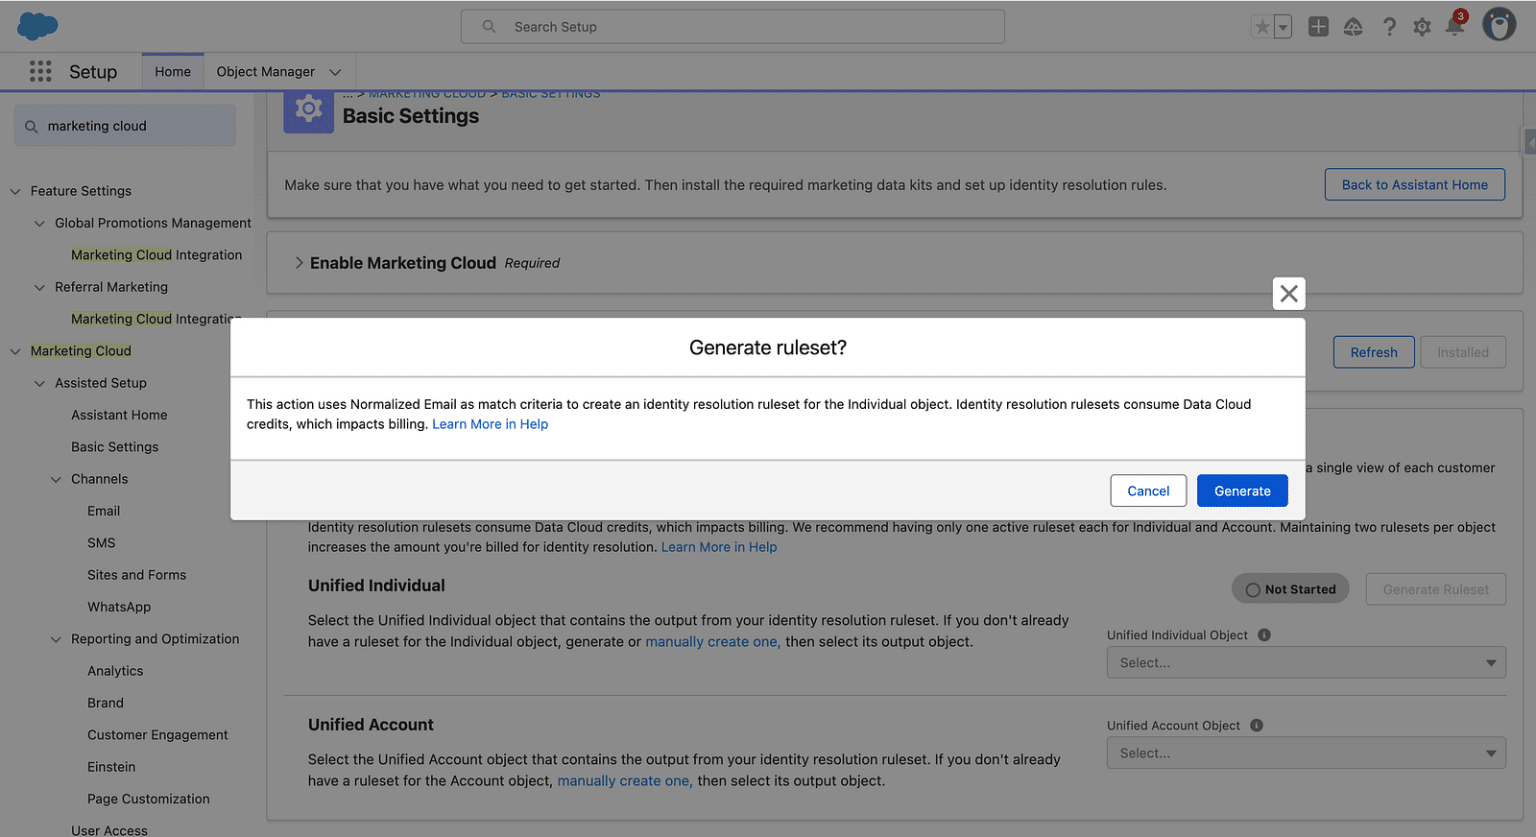Switch to the Home tab
The image size is (1536, 837).
pyautogui.click(x=173, y=72)
